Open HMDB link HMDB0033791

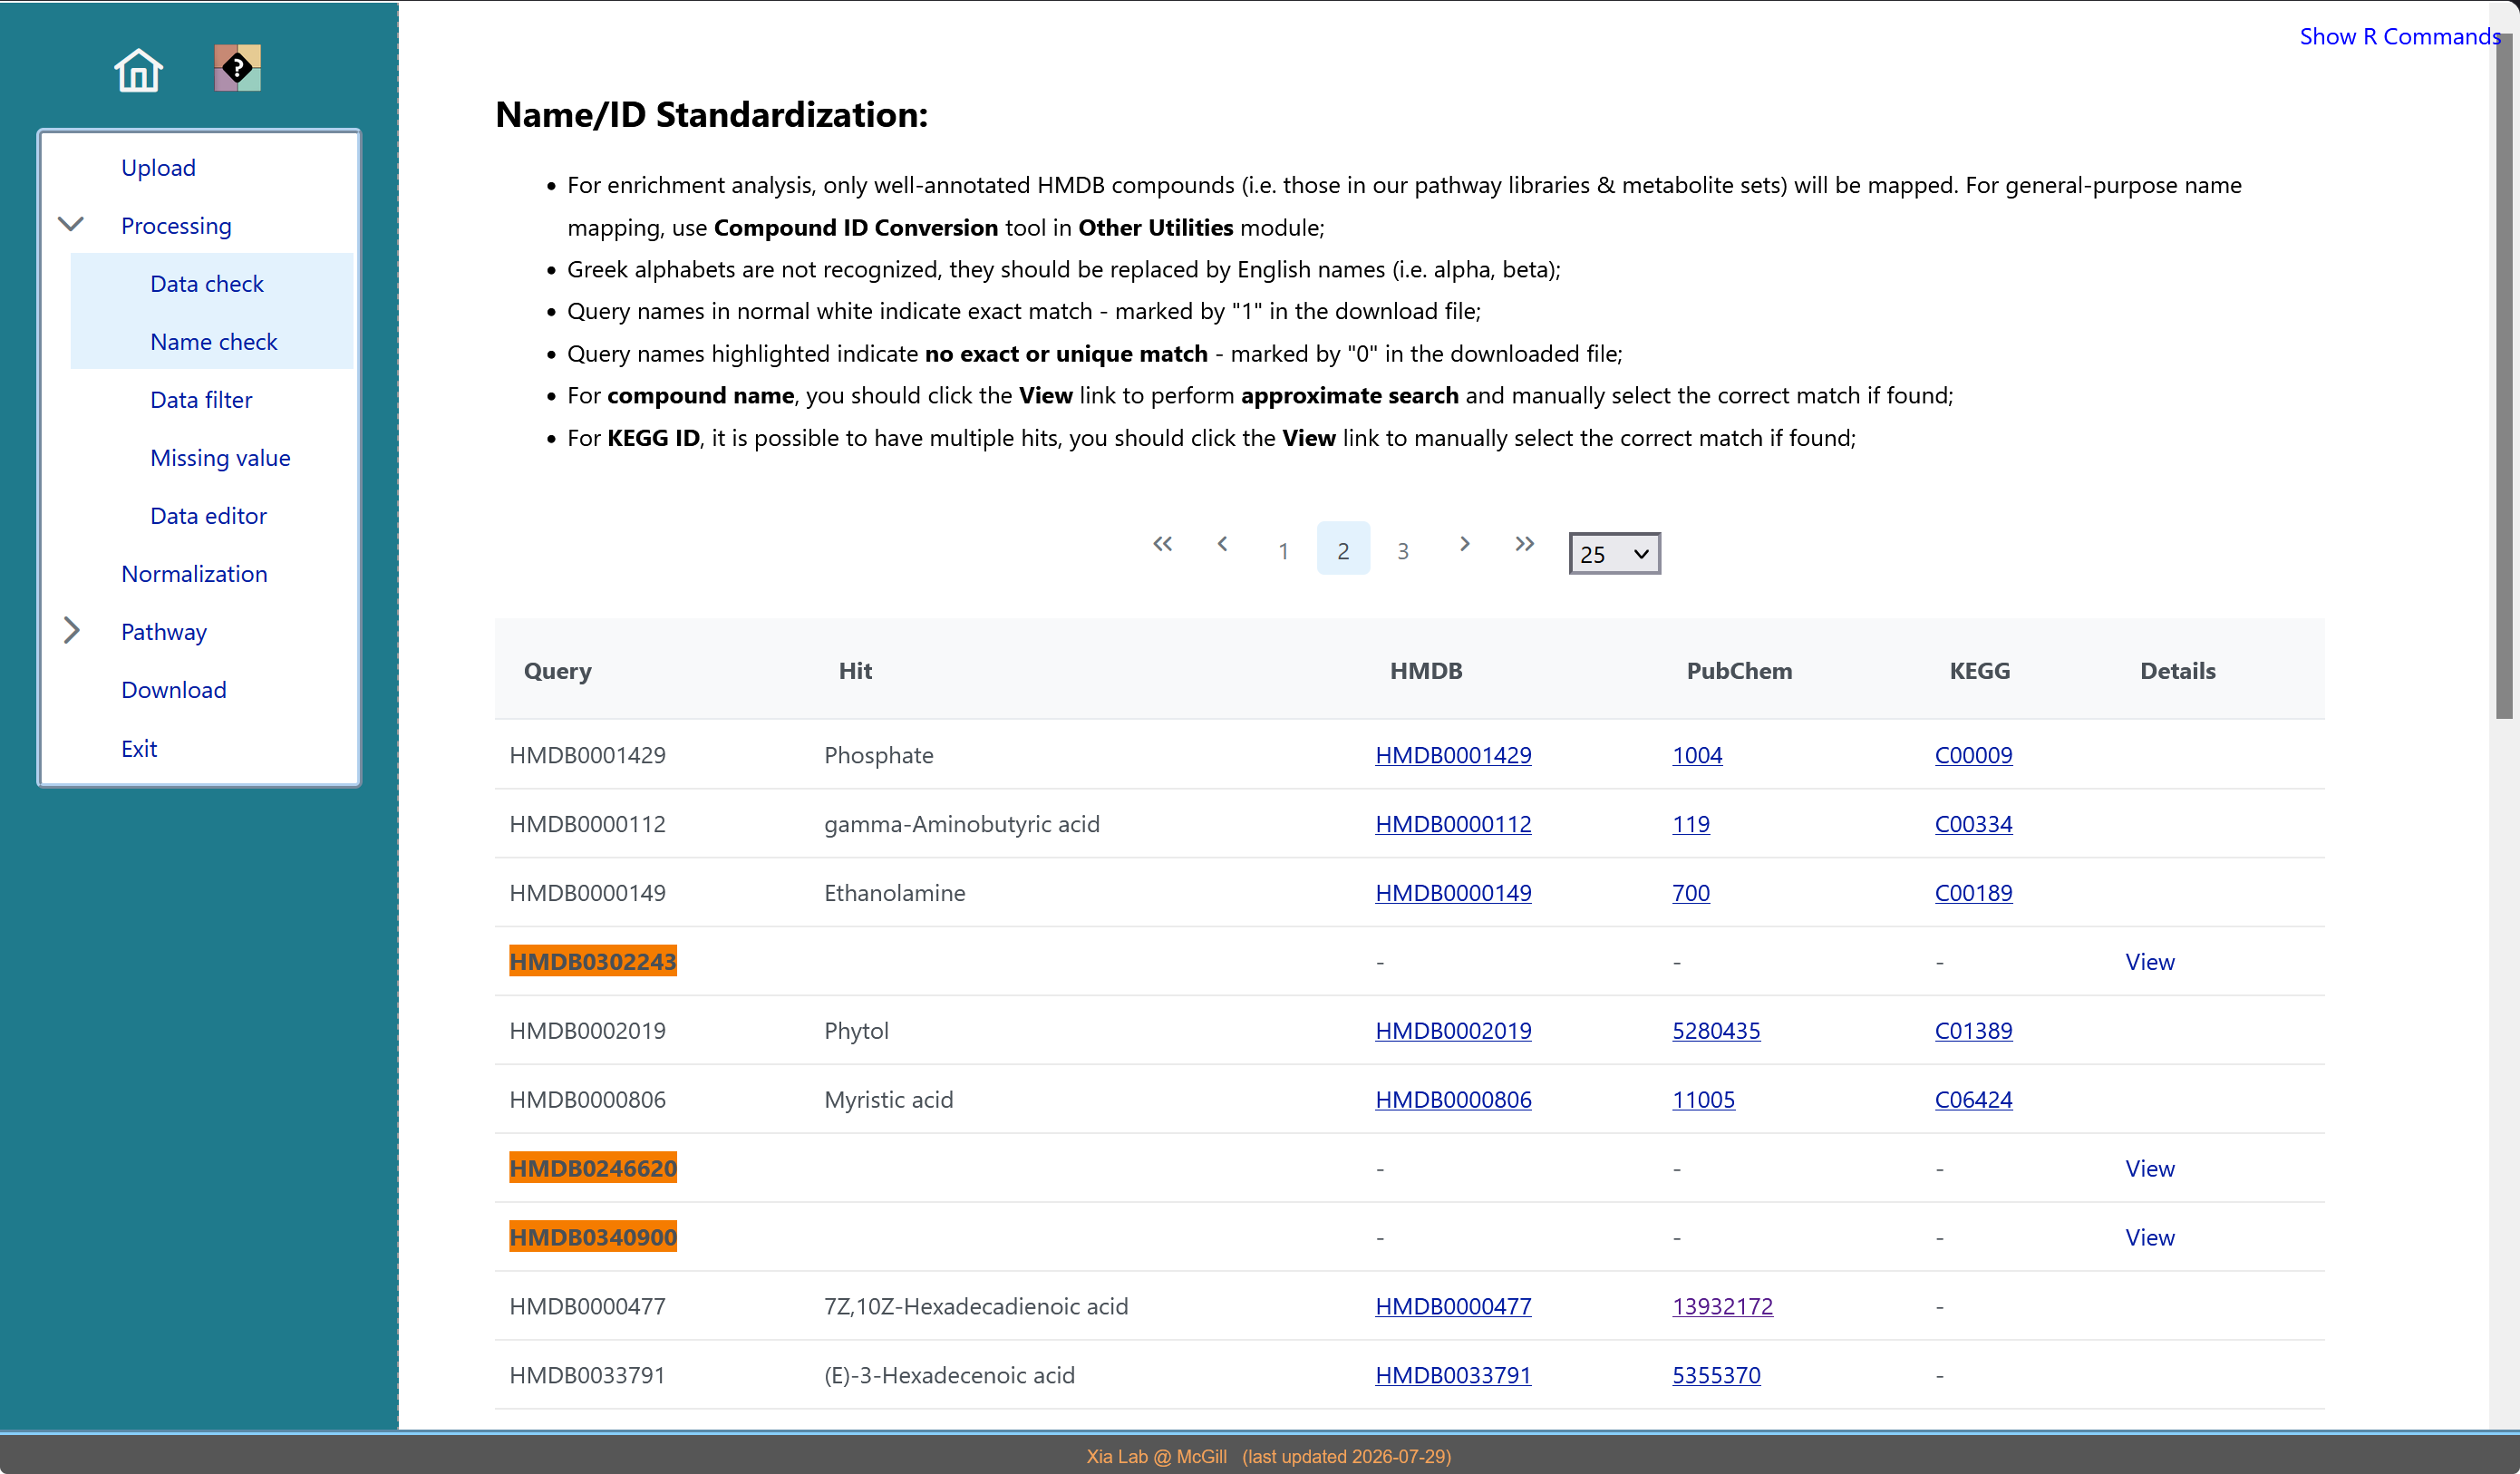[x=1453, y=1376]
